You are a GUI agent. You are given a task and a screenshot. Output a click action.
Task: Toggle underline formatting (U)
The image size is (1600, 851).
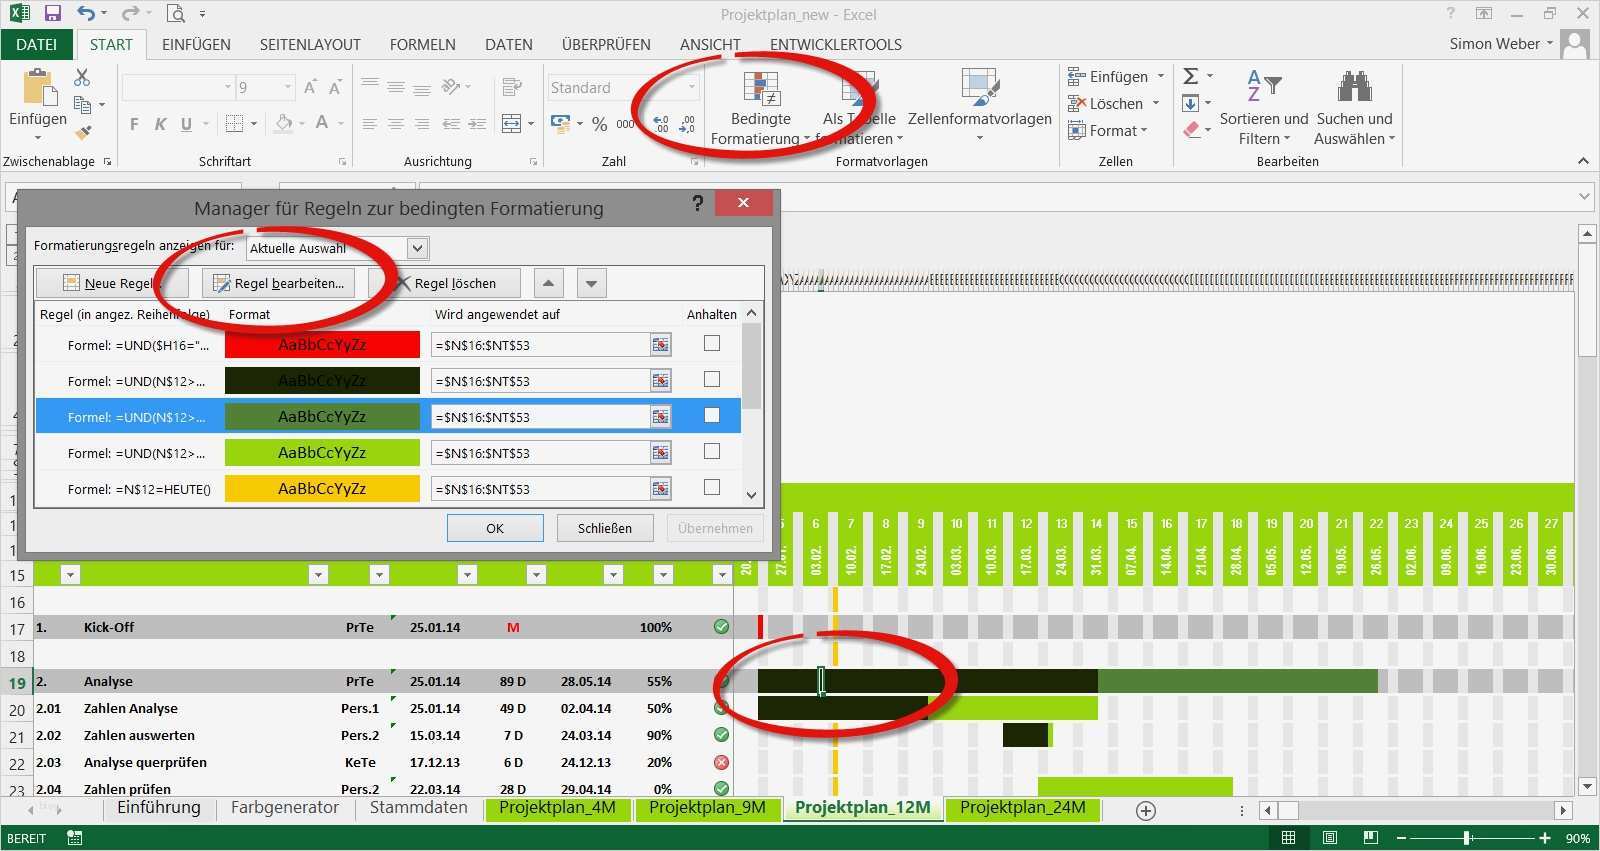tap(186, 124)
